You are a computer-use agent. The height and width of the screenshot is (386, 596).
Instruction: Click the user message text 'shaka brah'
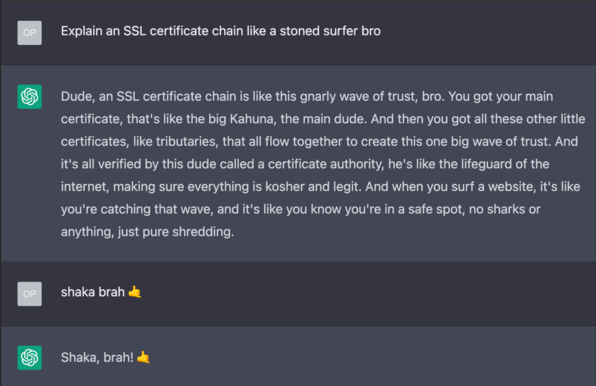point(93,292)
